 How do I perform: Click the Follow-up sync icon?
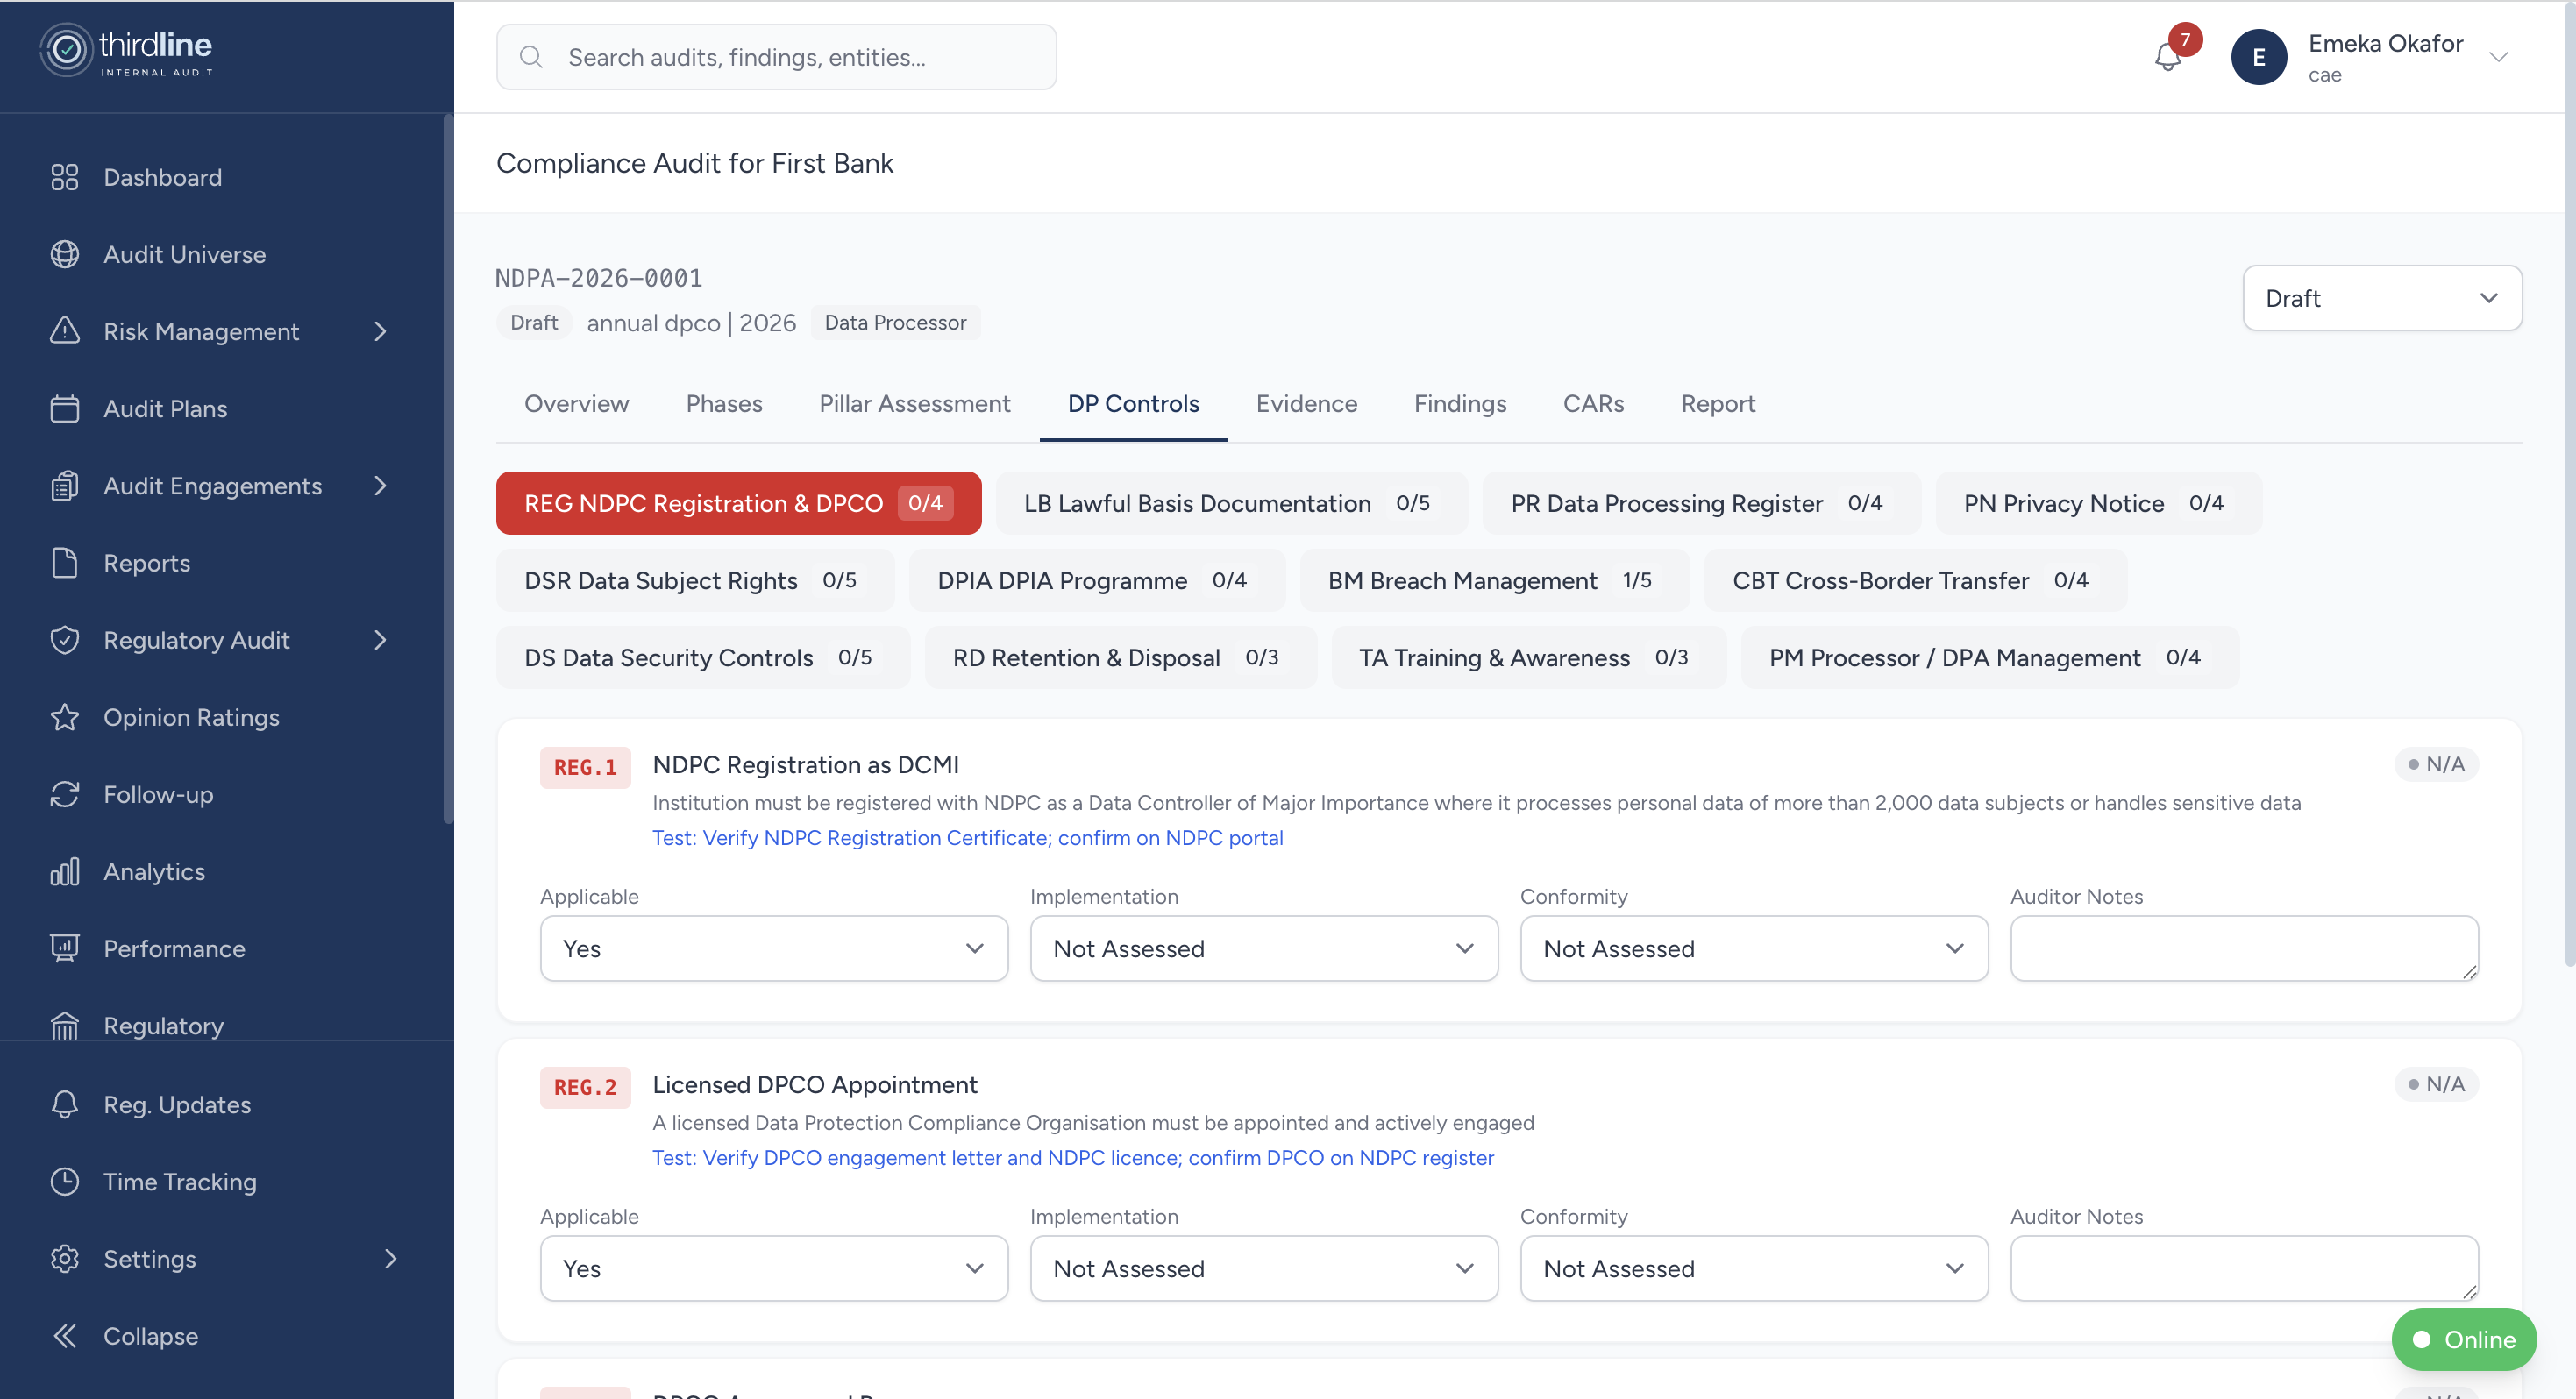[x=64, y=794]
